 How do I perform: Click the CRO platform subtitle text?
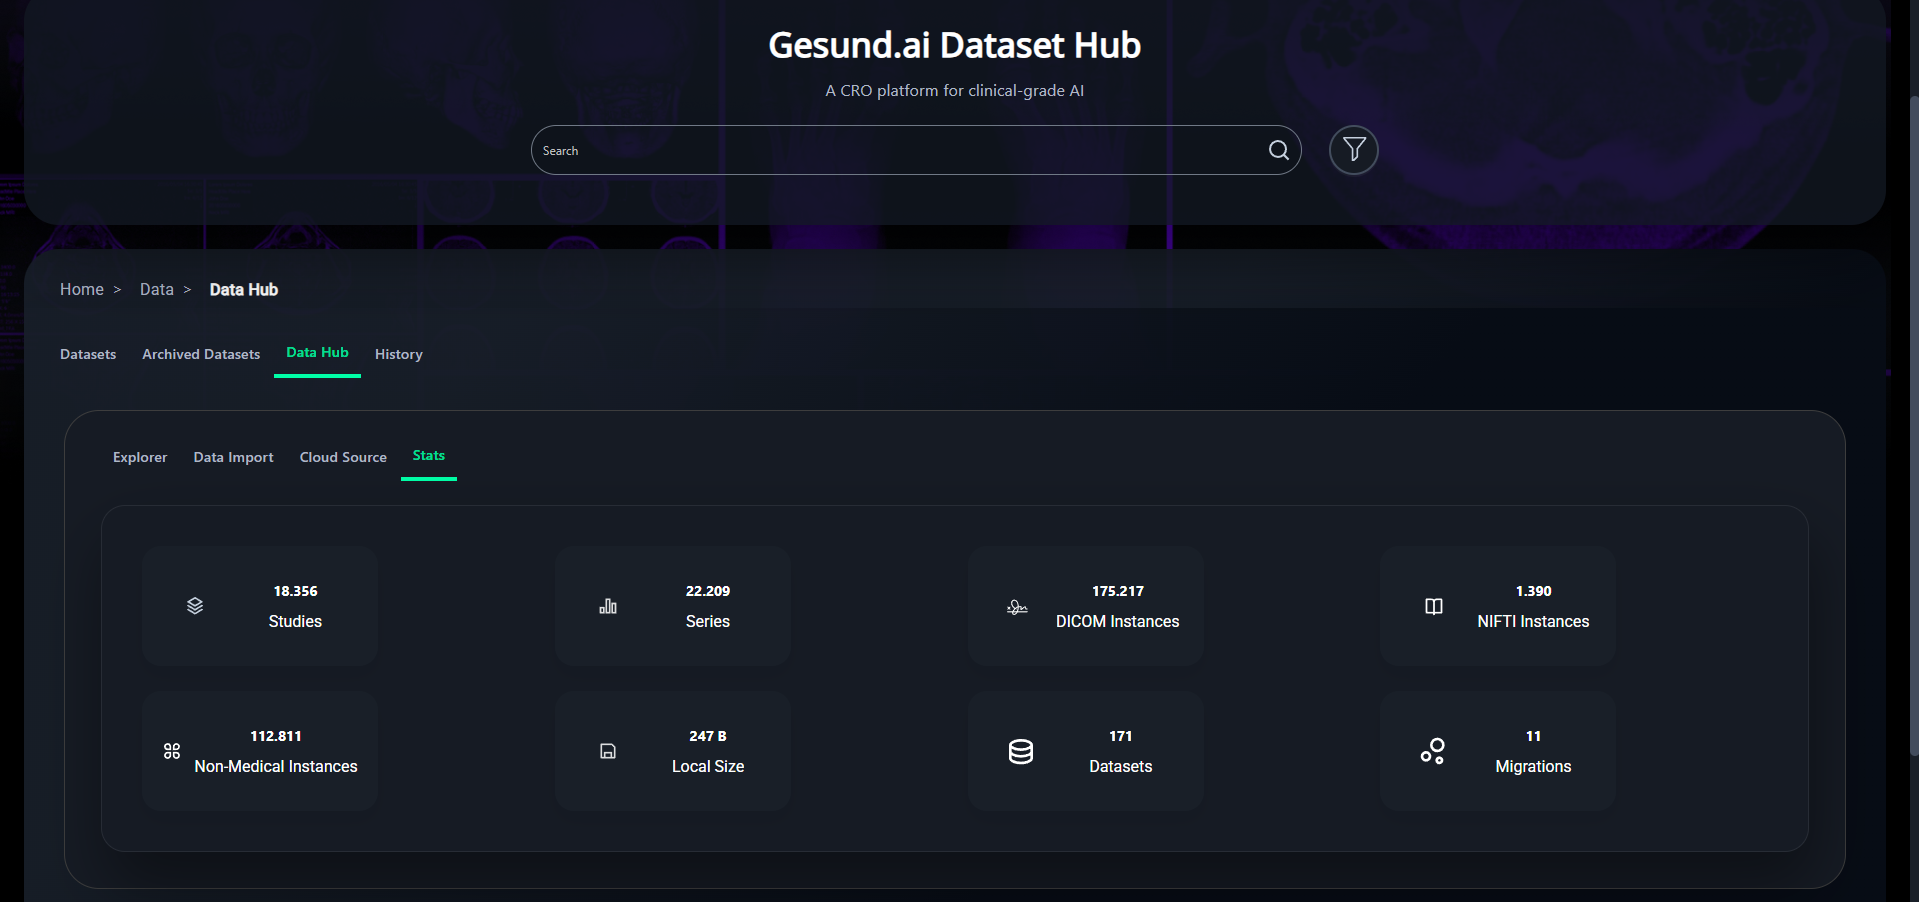point(955,90)
